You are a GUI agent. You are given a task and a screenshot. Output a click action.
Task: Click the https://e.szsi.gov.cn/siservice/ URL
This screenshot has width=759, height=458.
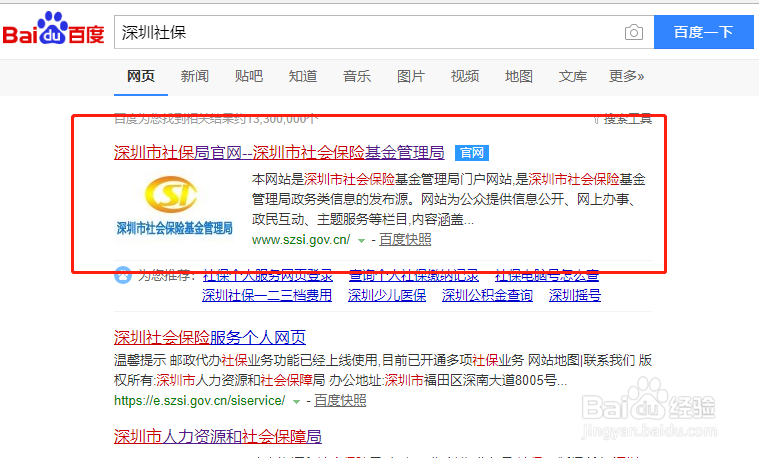coord(199,401)
